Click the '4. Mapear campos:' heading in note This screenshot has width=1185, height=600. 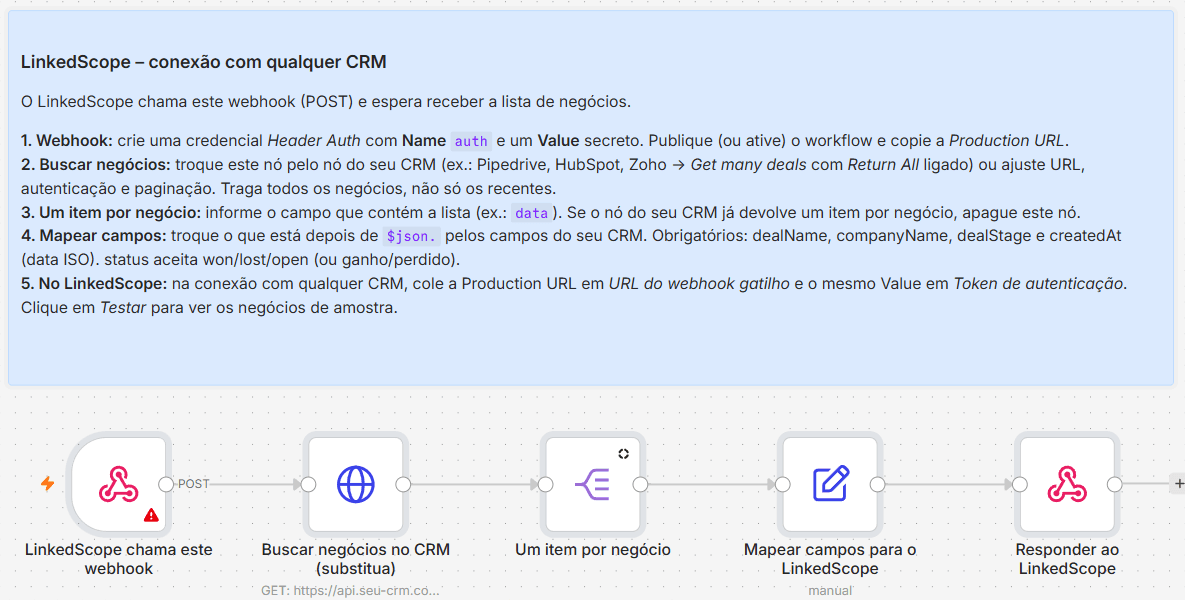pyautogui.click(x=94, y=236)
